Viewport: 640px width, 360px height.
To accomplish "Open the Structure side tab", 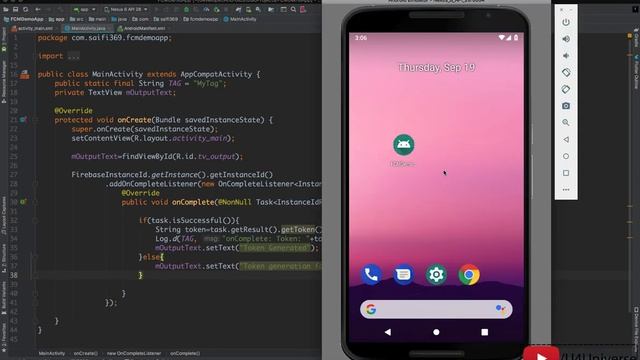I will pyautogui.click(x=4, y=258).
